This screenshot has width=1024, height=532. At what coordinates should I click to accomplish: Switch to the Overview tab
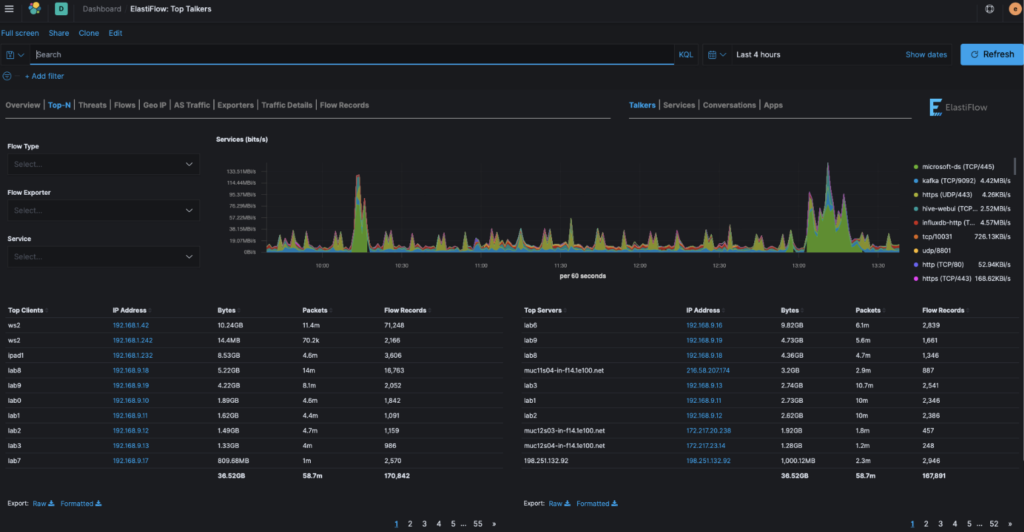23,105
